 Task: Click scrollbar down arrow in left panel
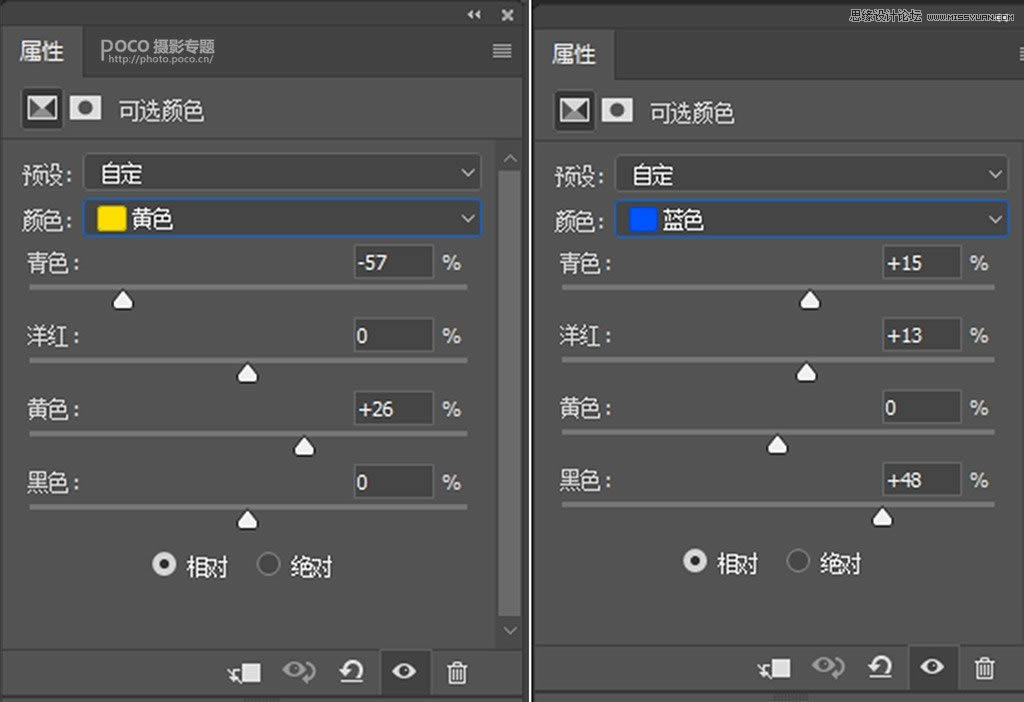coord(510,630)
